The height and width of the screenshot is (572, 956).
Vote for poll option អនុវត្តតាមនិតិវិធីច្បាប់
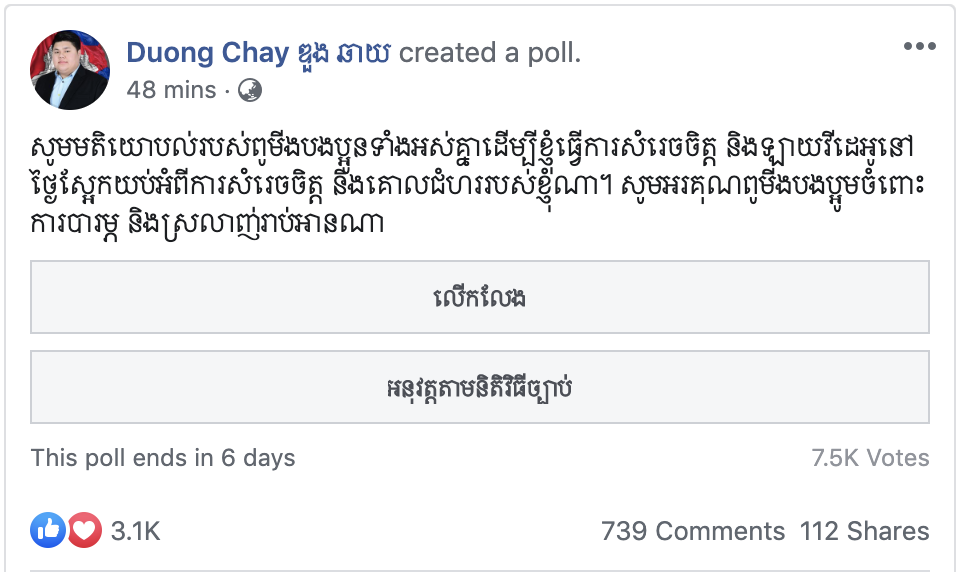point(480,386)
